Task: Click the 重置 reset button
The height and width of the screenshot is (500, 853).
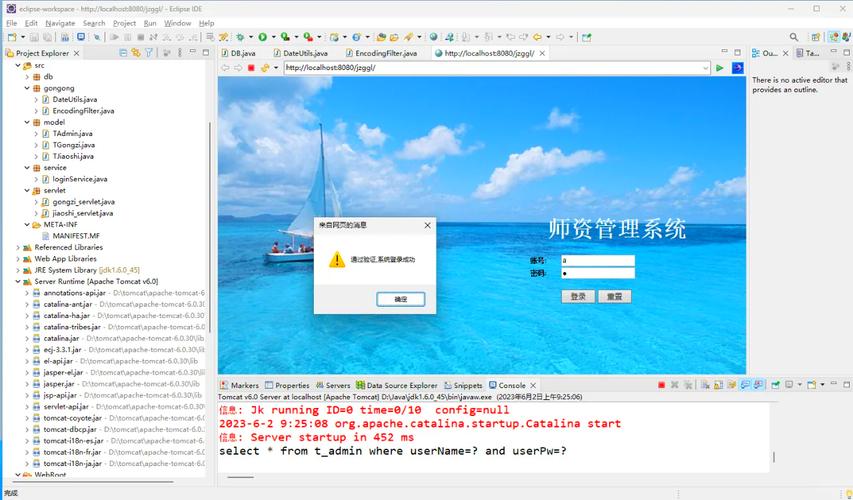Action: (x=615, y=297)
